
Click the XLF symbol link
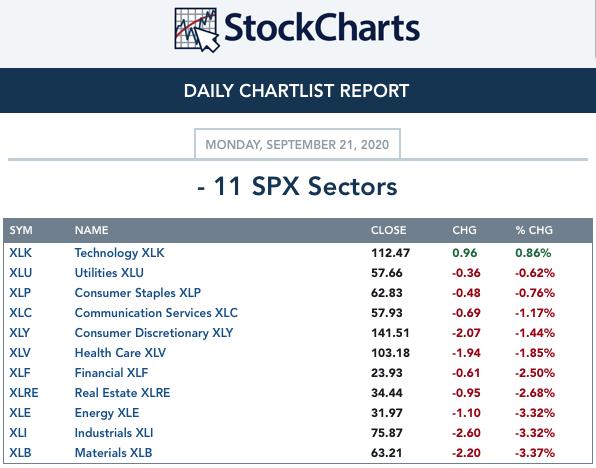20,373
